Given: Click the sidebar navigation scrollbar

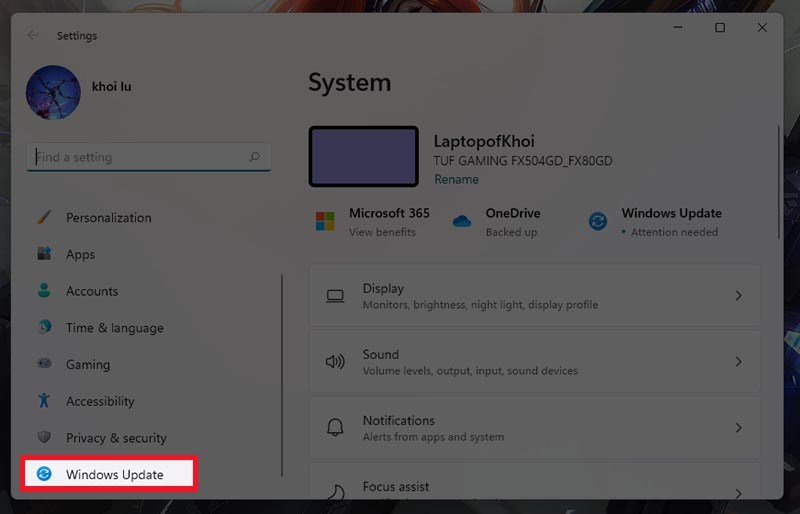Looking at the screenshot, I should [x=282, y=376].
